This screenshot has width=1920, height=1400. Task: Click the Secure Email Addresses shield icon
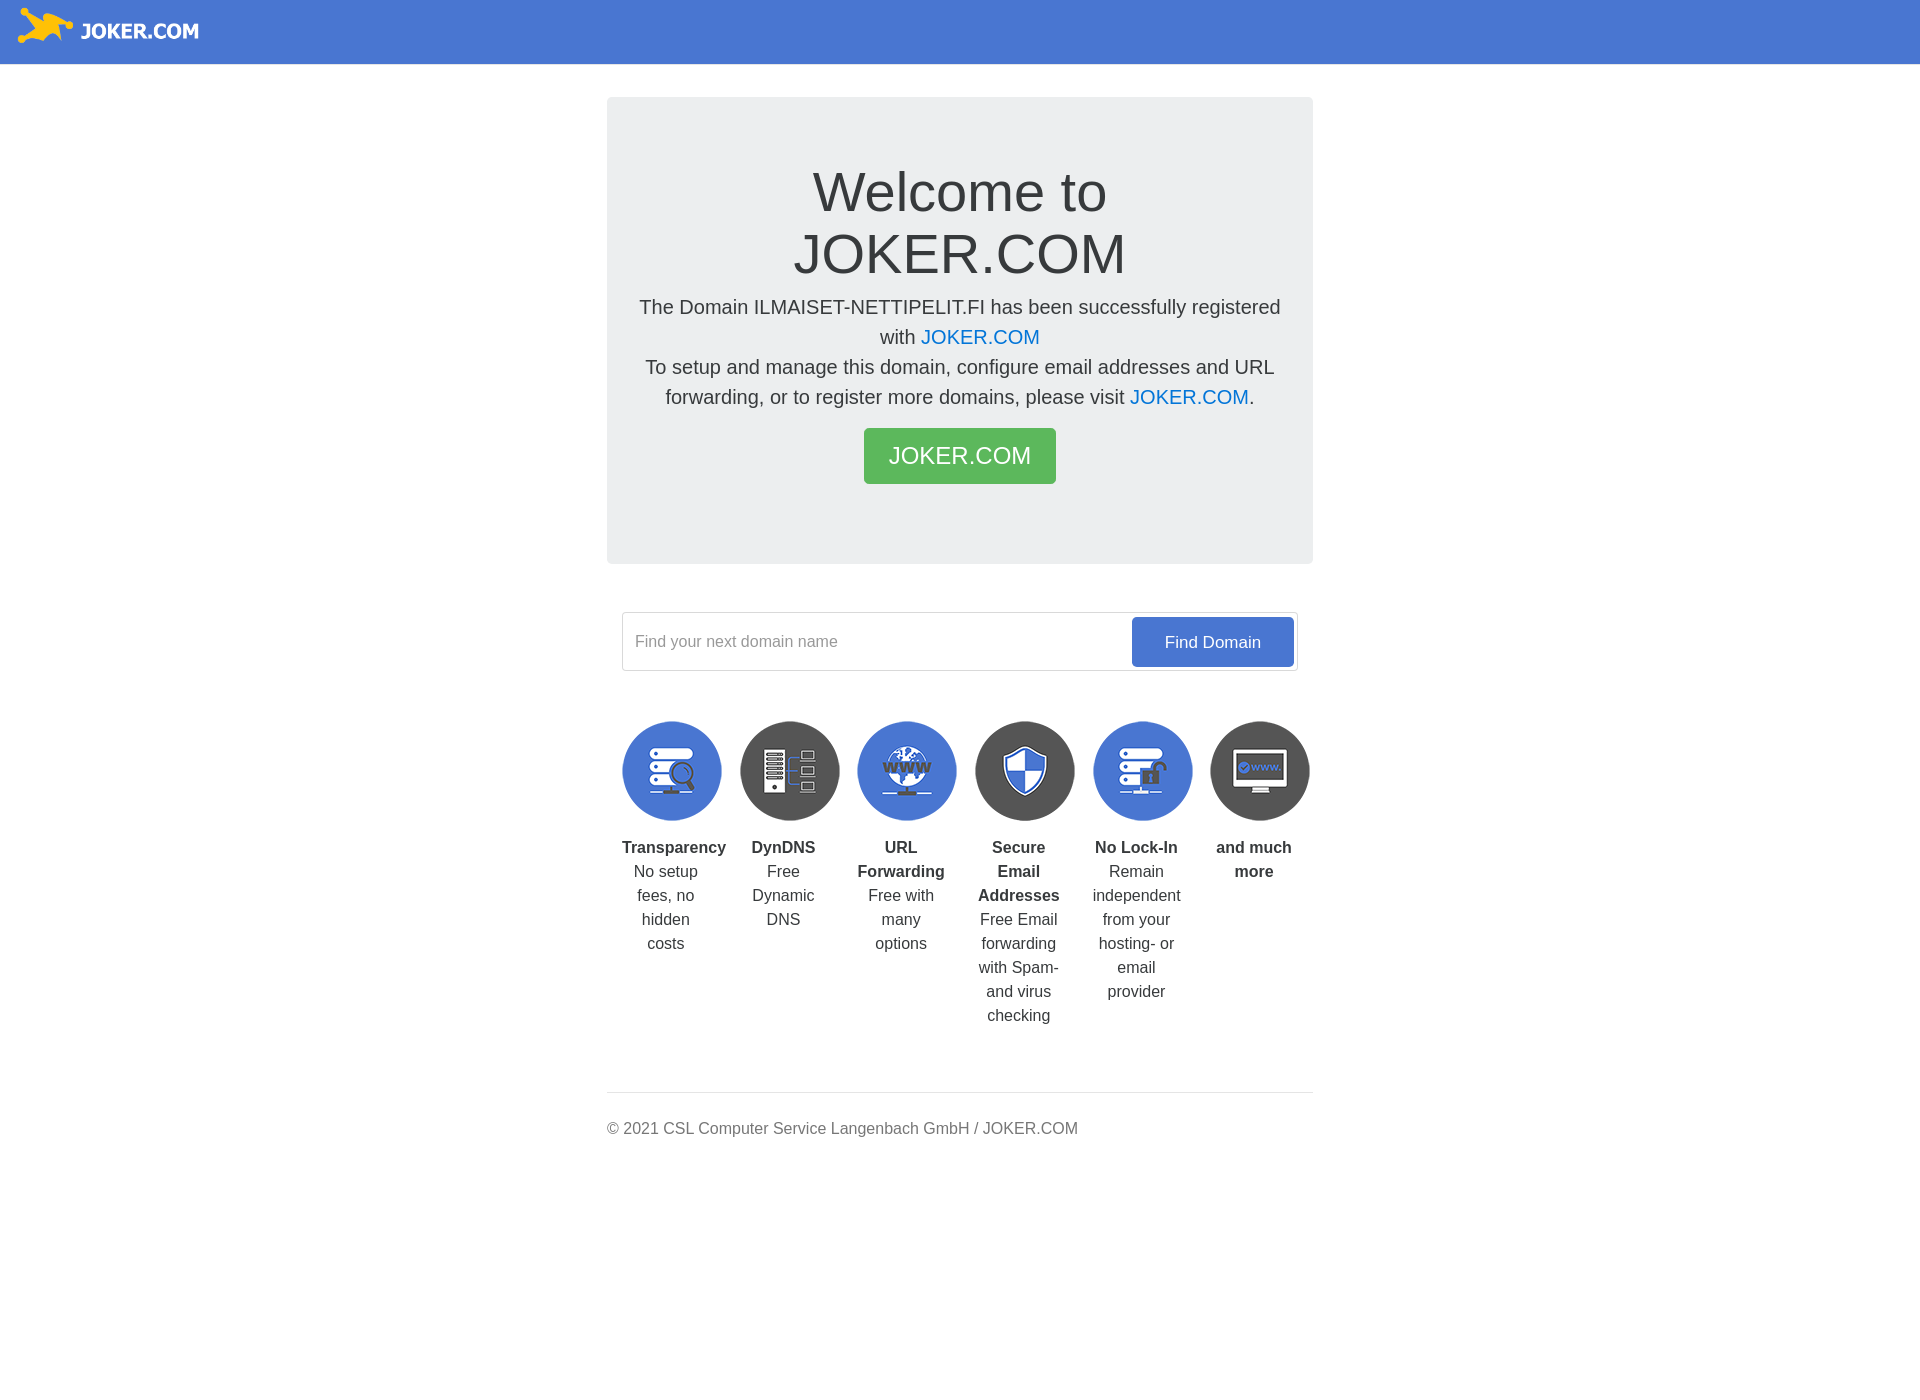click(1024, 771)
